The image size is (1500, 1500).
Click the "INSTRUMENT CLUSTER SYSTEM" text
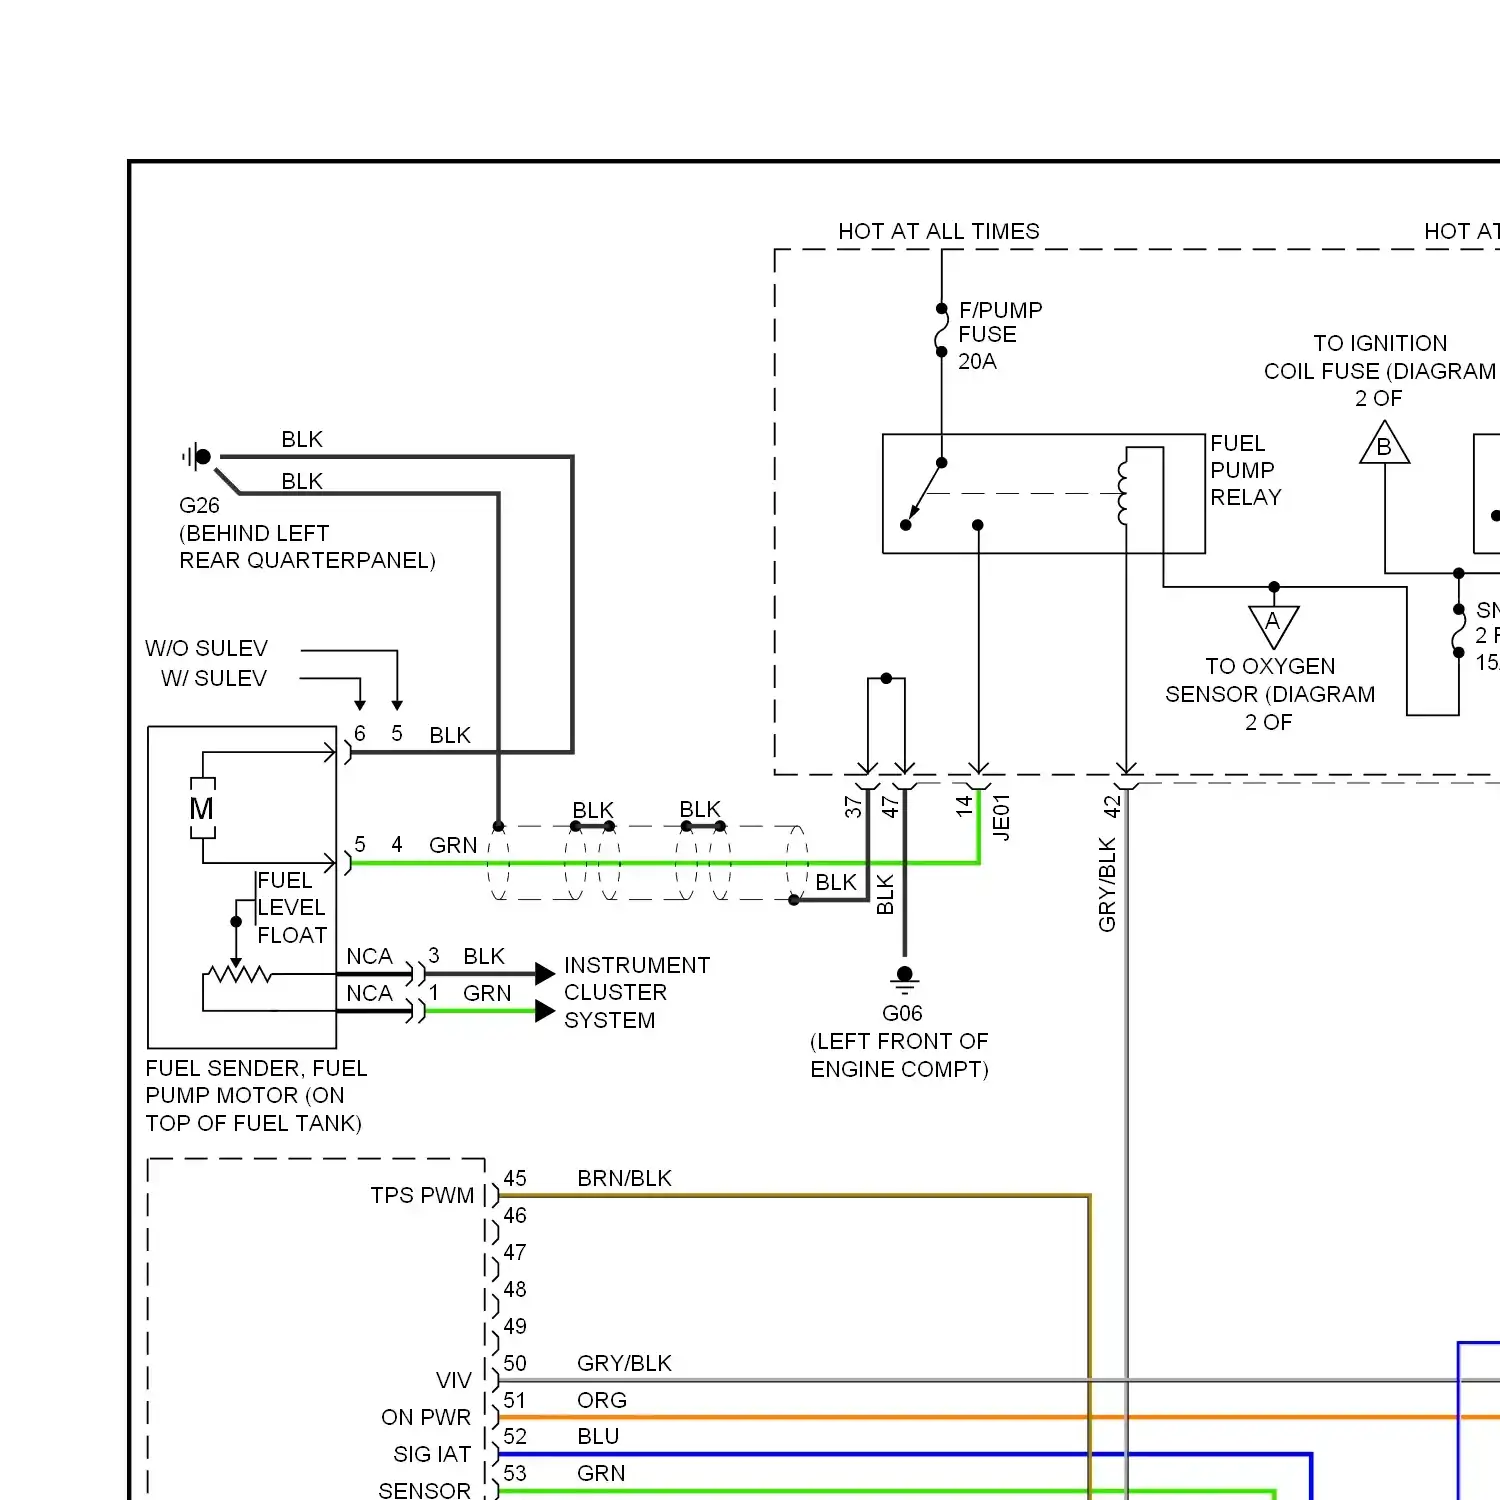click(x=637, y=992)
